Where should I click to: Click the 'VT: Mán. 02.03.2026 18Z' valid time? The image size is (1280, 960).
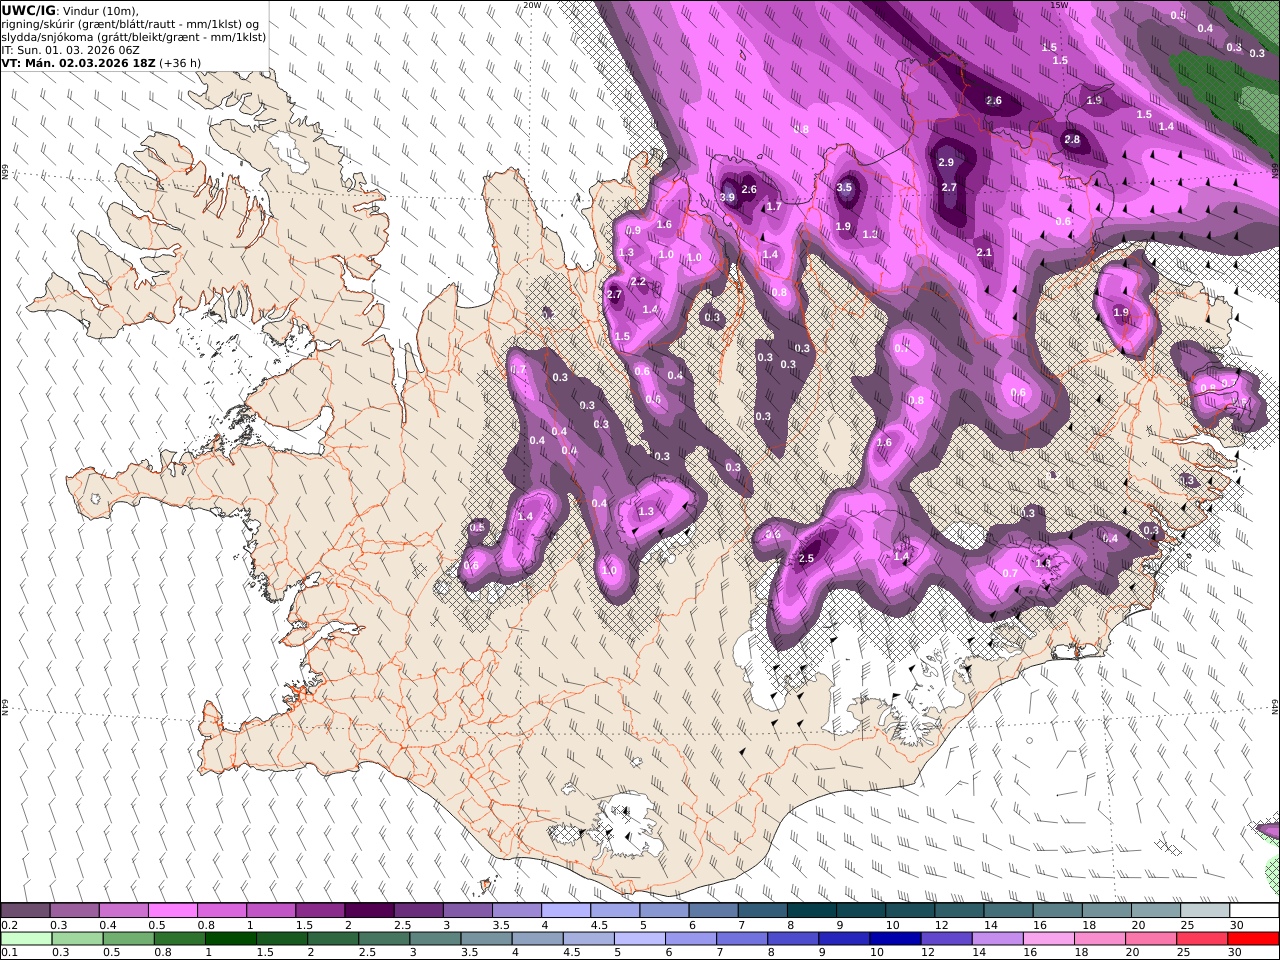pos(78,62)
